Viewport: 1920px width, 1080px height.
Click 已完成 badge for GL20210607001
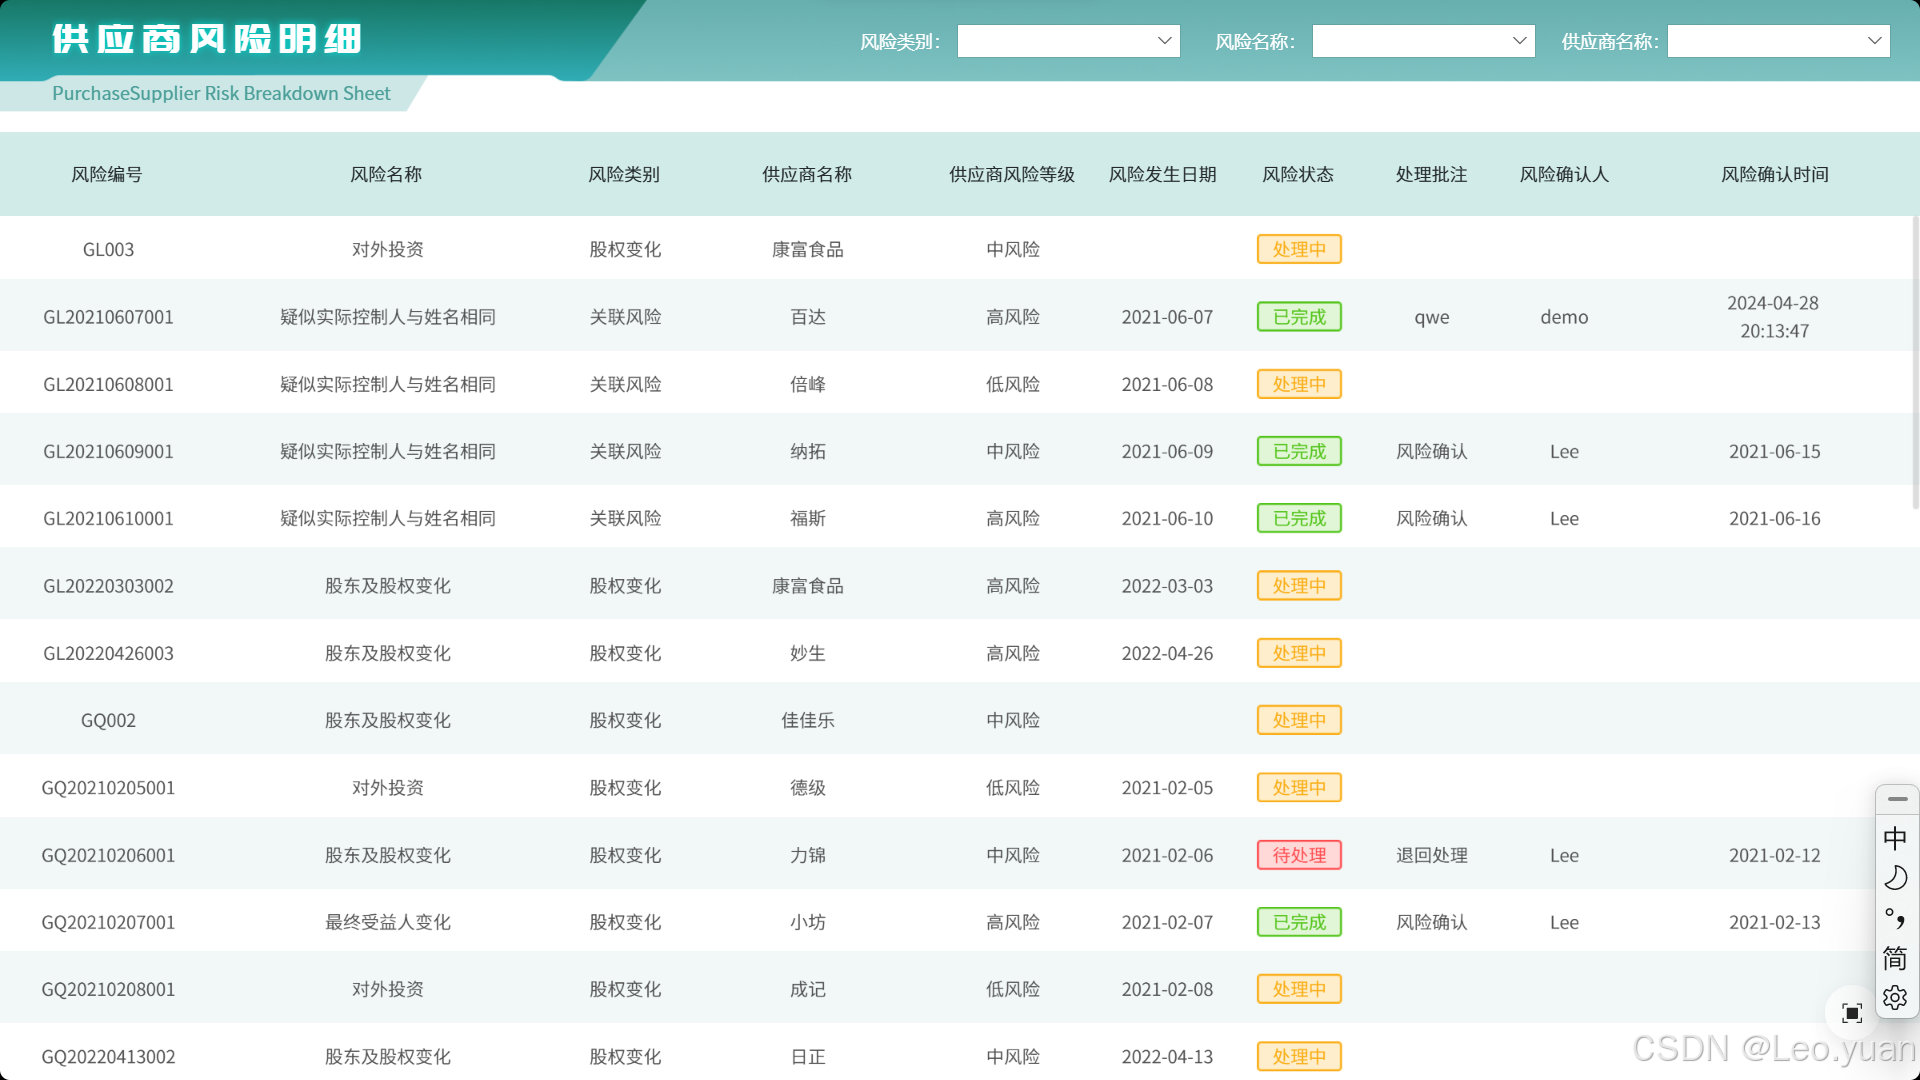[1299, 317]
